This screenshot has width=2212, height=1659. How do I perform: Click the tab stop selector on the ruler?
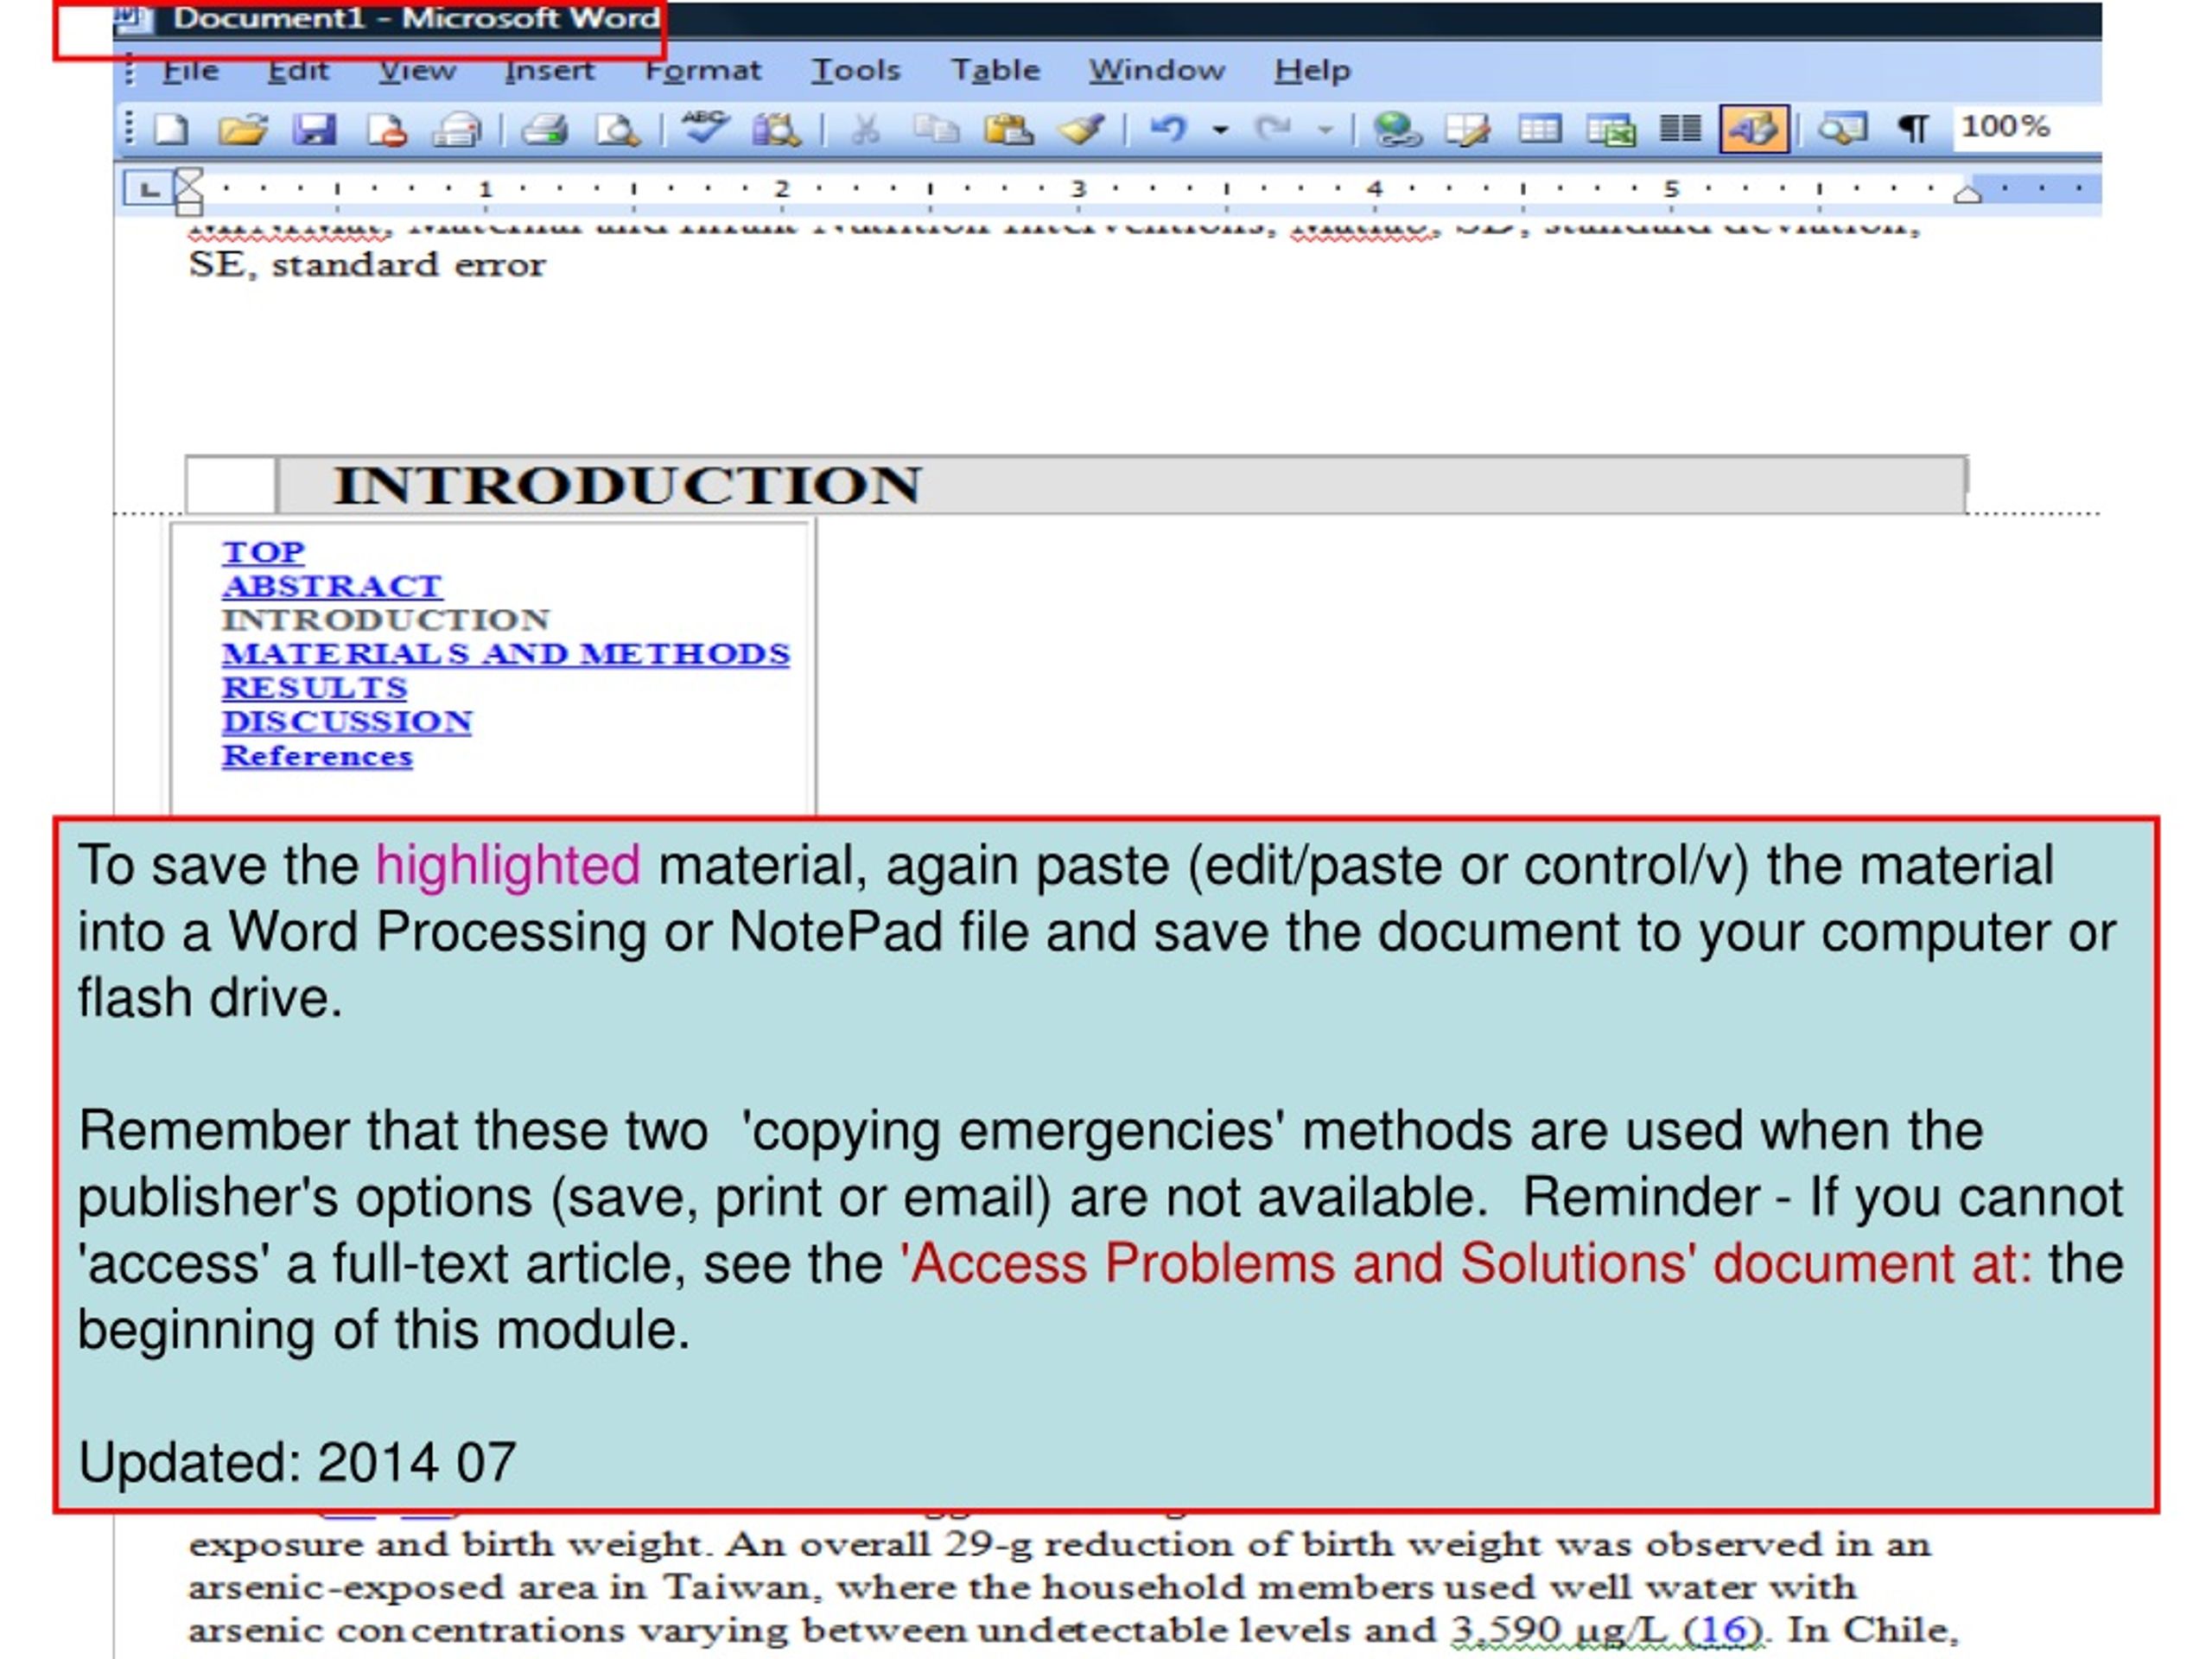coord(148,189)
